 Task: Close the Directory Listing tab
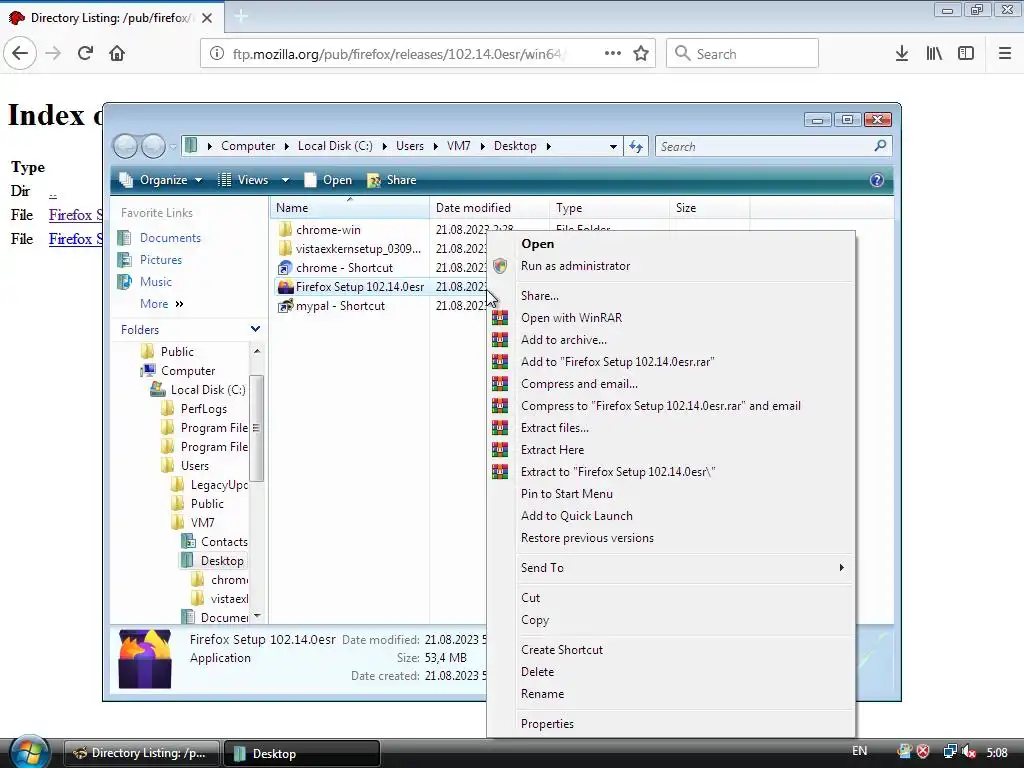207,18
